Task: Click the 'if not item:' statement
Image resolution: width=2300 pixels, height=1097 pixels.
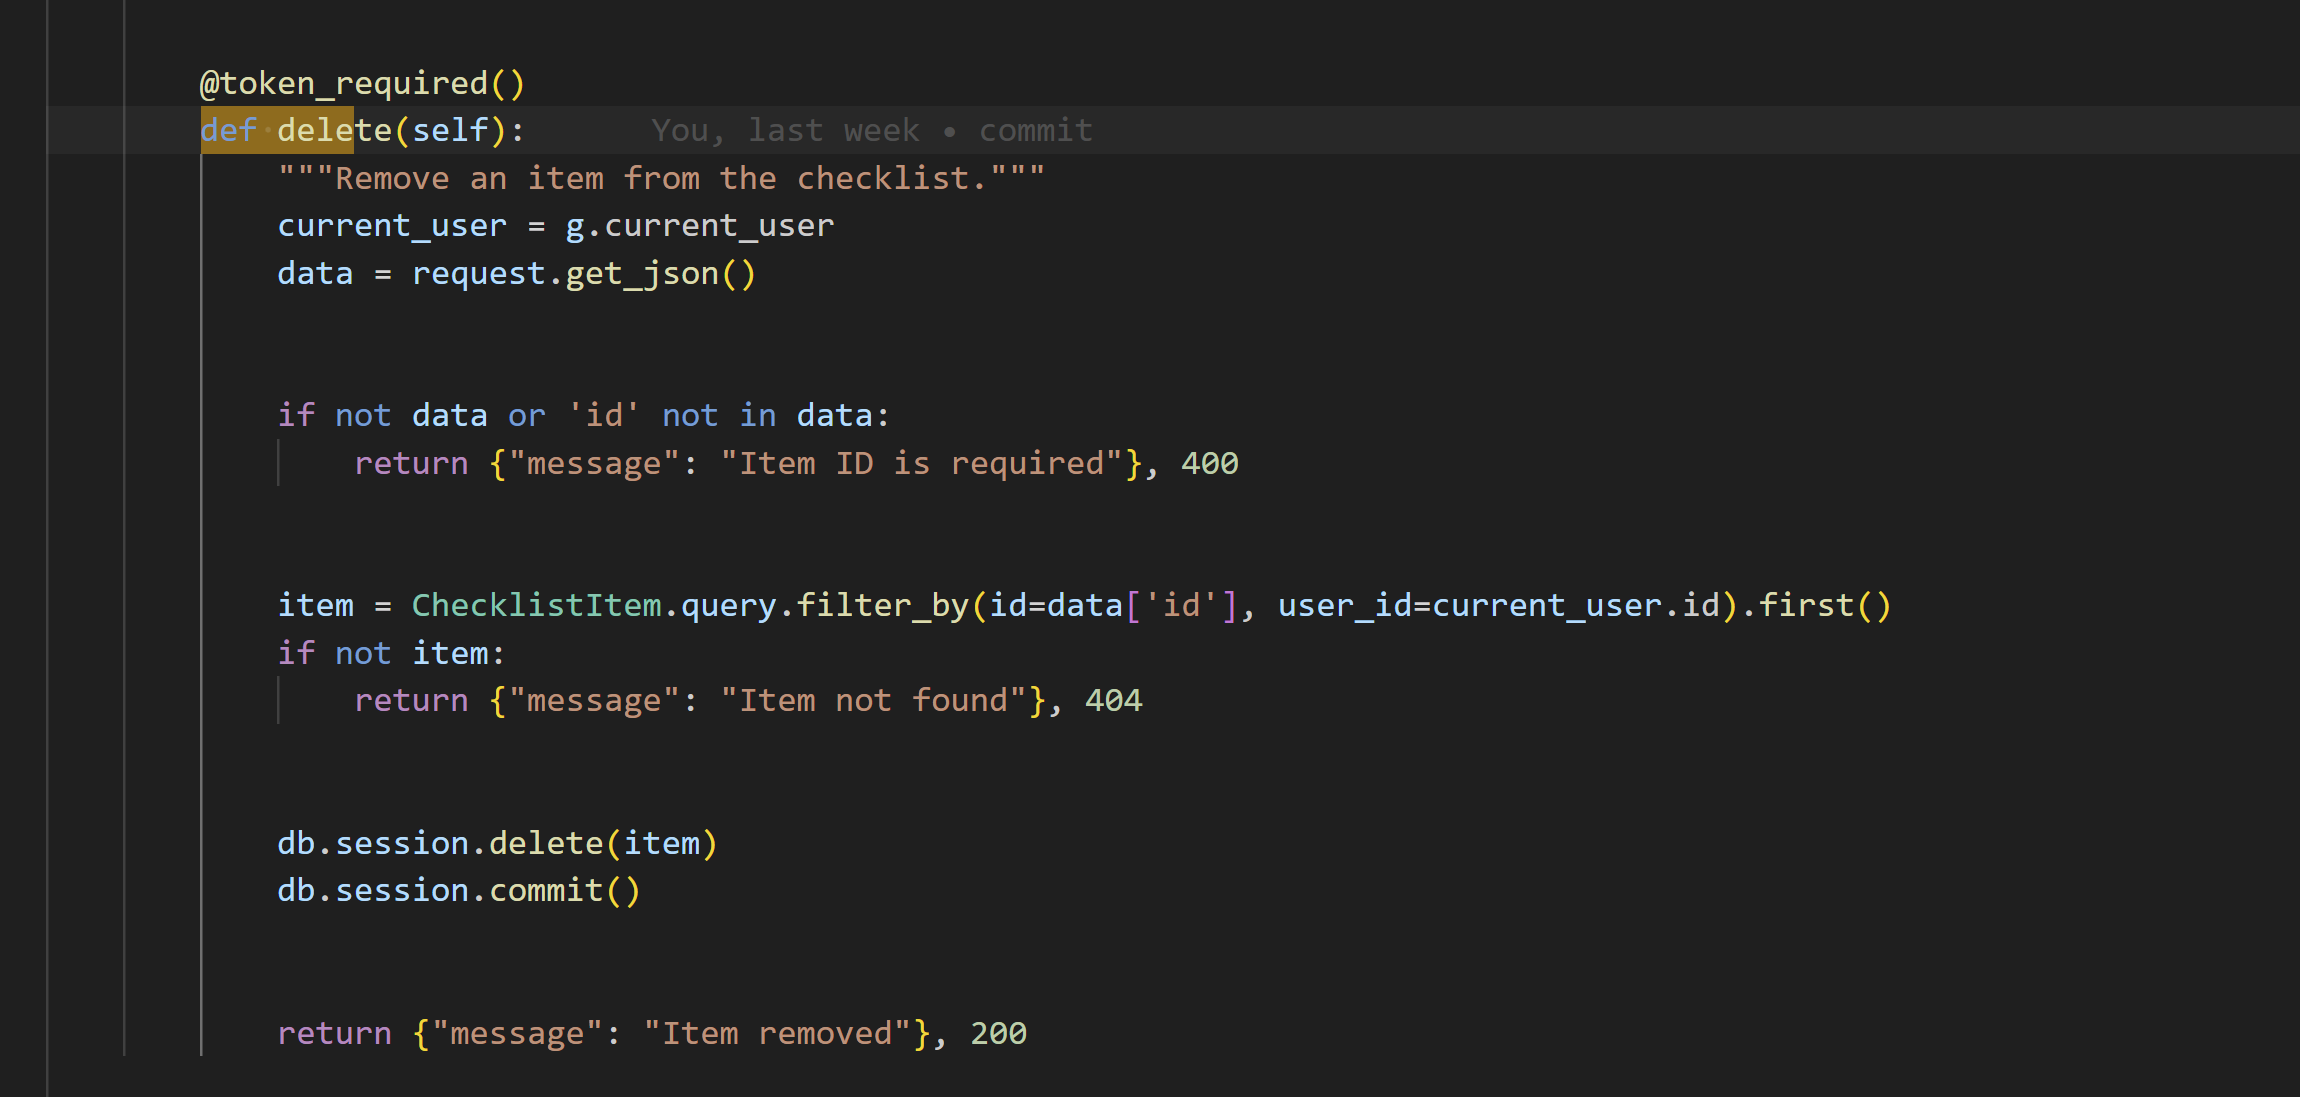Action: tap(390, 653)
